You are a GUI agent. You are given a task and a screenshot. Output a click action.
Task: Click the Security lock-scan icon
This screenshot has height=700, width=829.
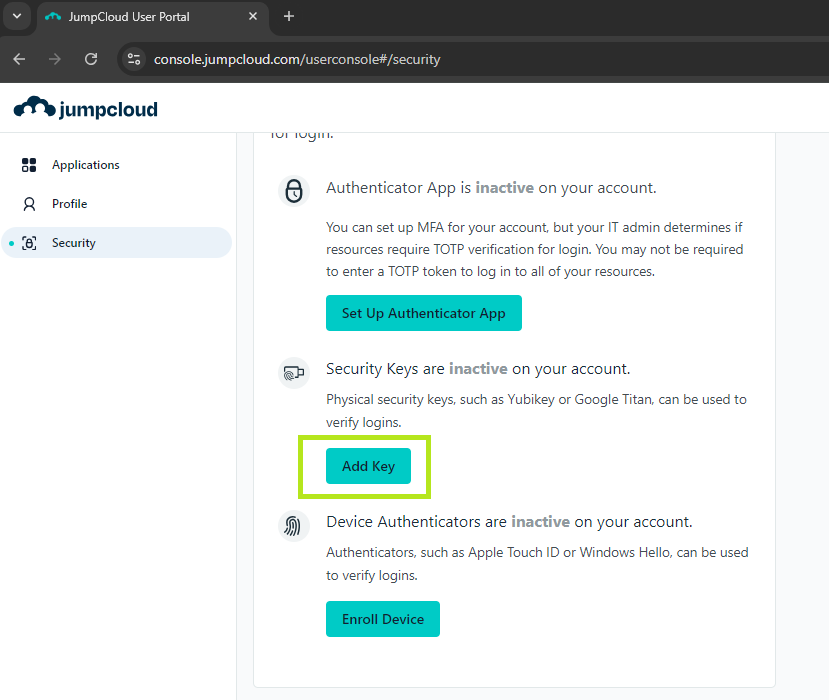29,243
